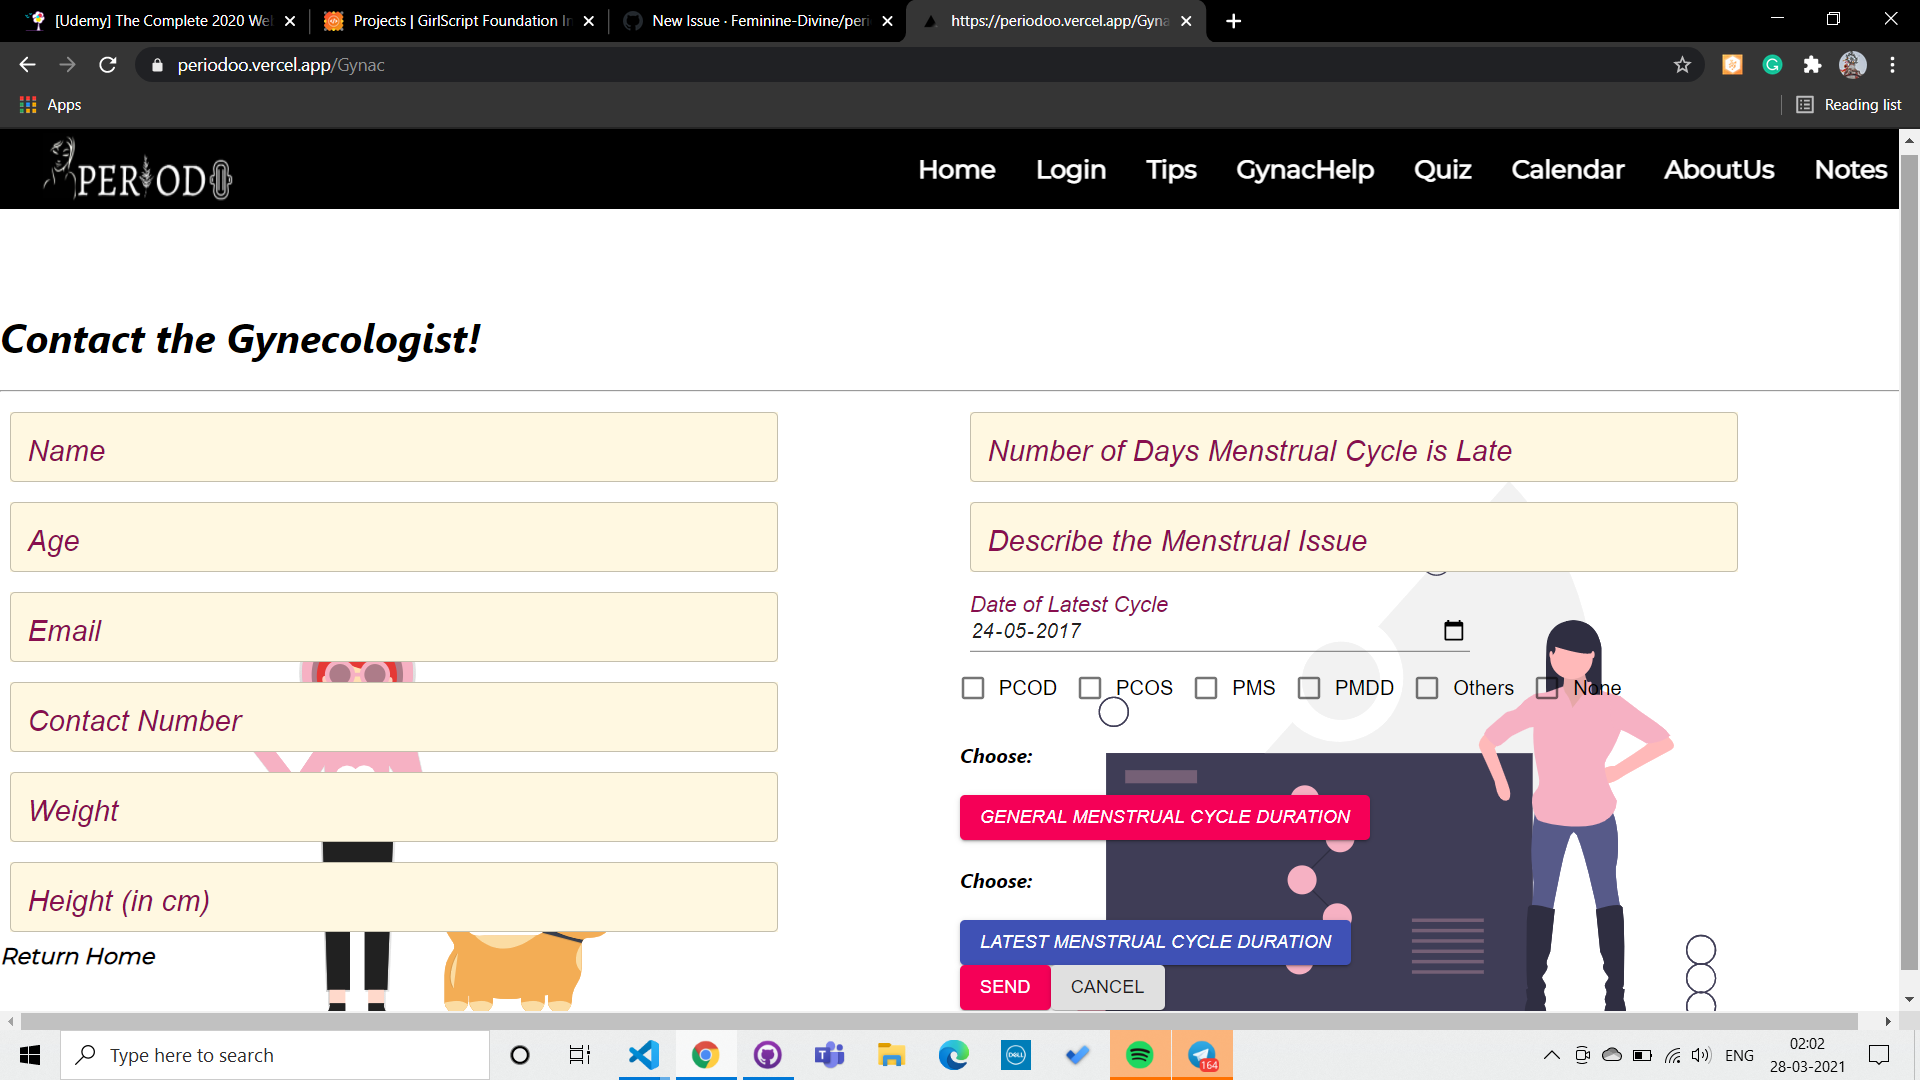This screenshot has width=1920, height=1080.
Task: Click the browser extensions puzzle icon
Action: tap(1813, 64)
